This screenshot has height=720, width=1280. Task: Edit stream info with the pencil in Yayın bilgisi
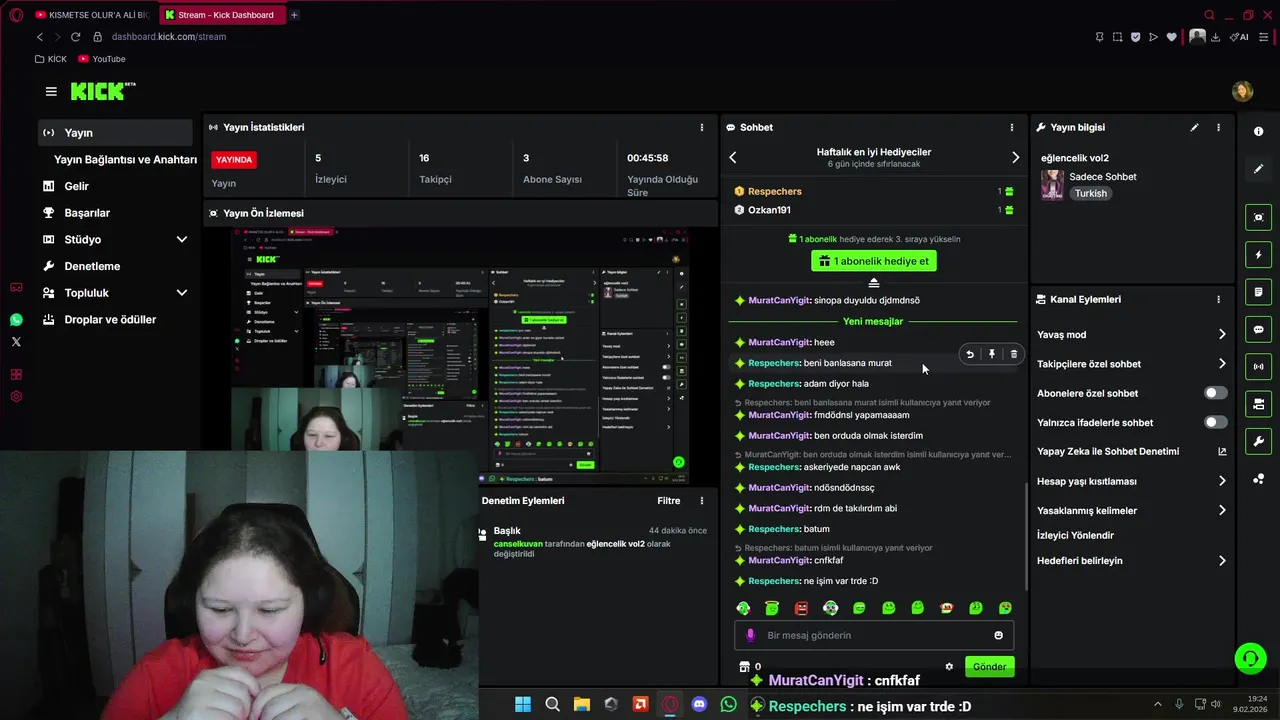[1194, 128]
